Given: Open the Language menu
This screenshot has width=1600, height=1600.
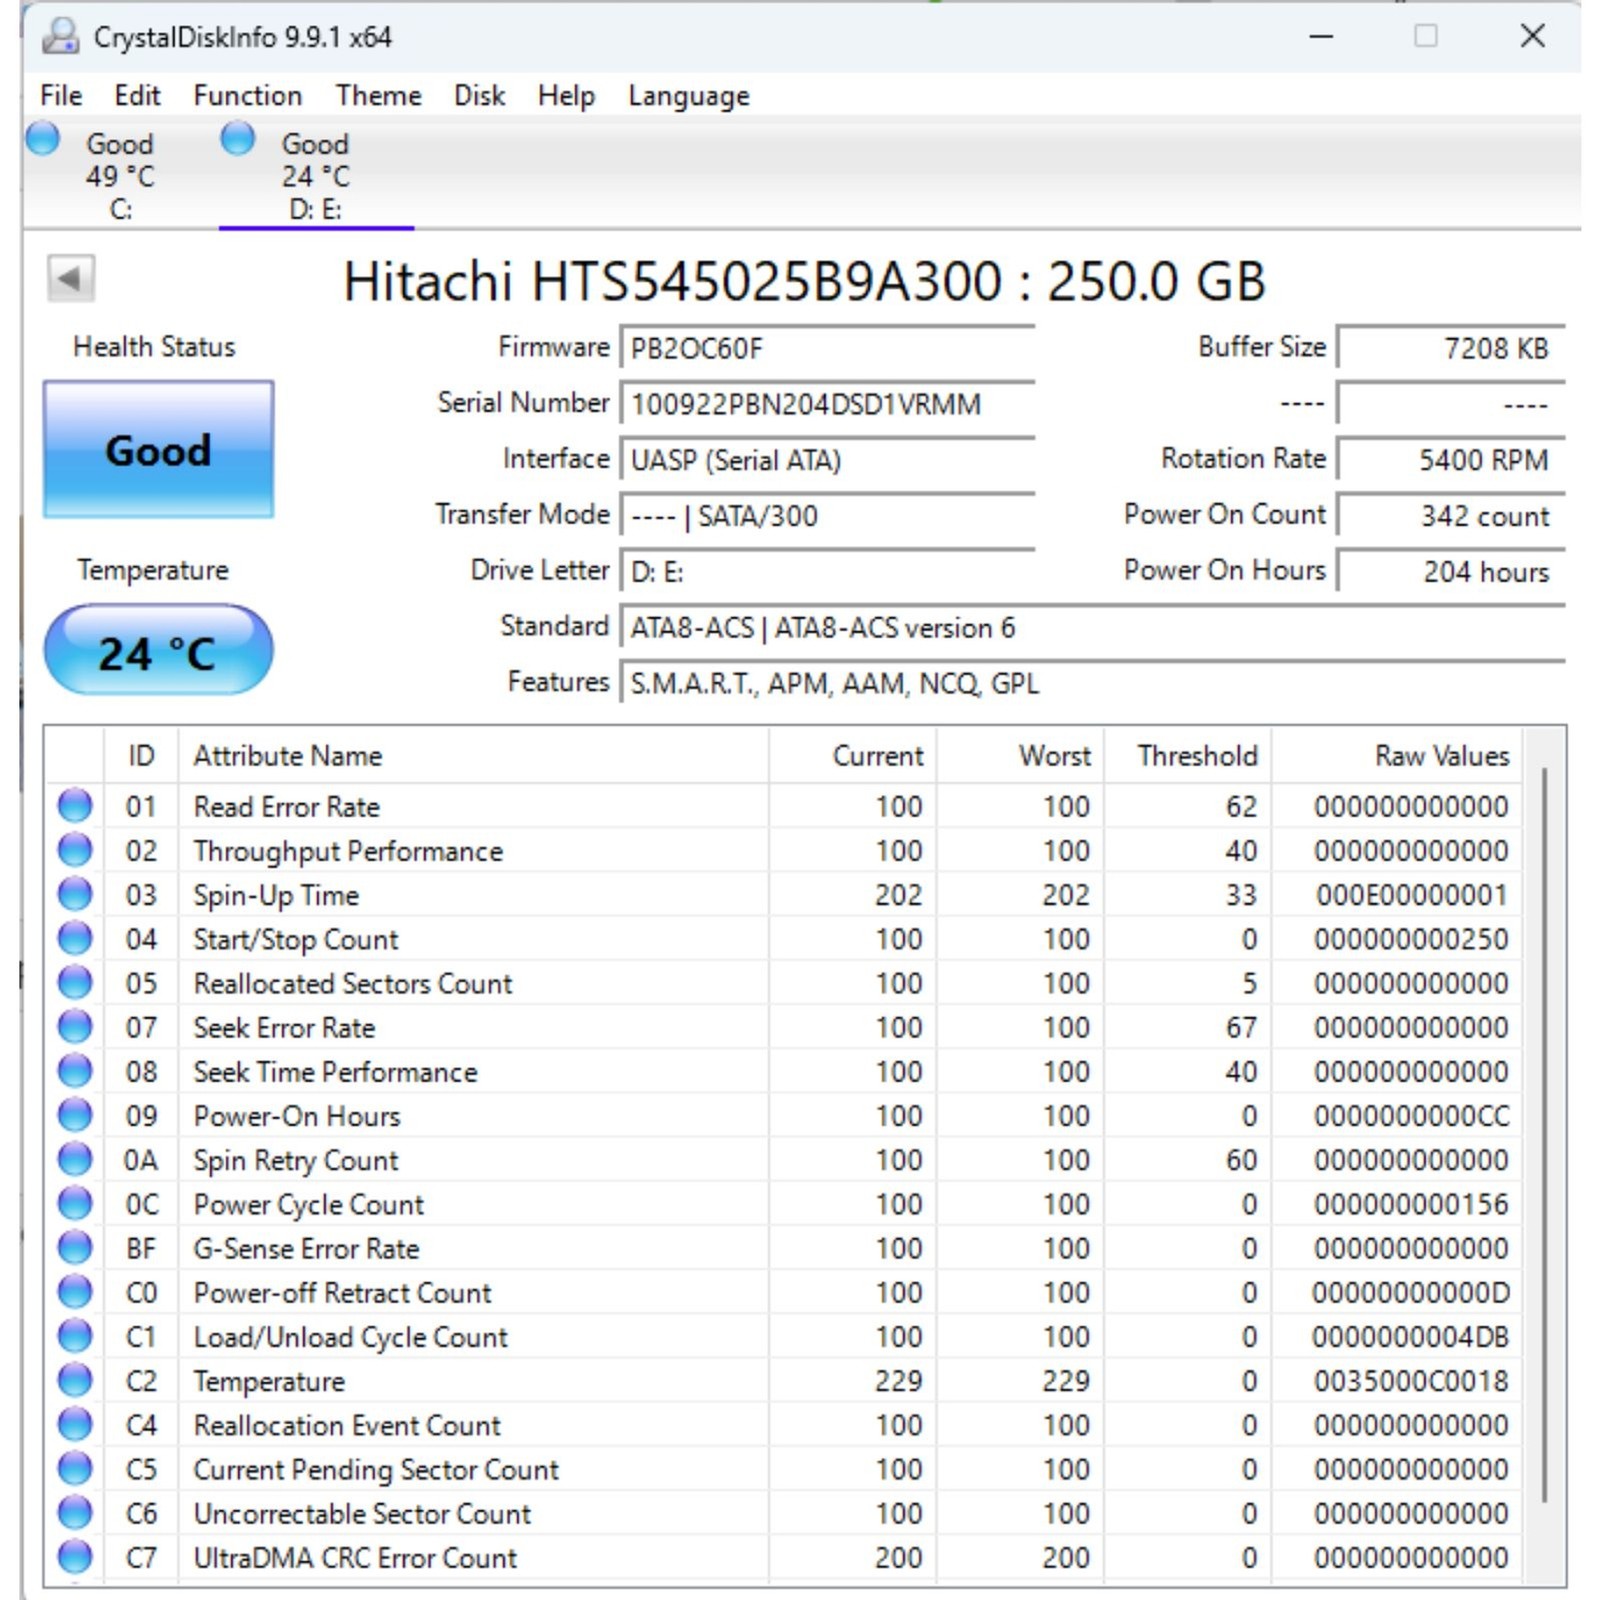Looking at the screenshot, I should click(x=688, y=95).
